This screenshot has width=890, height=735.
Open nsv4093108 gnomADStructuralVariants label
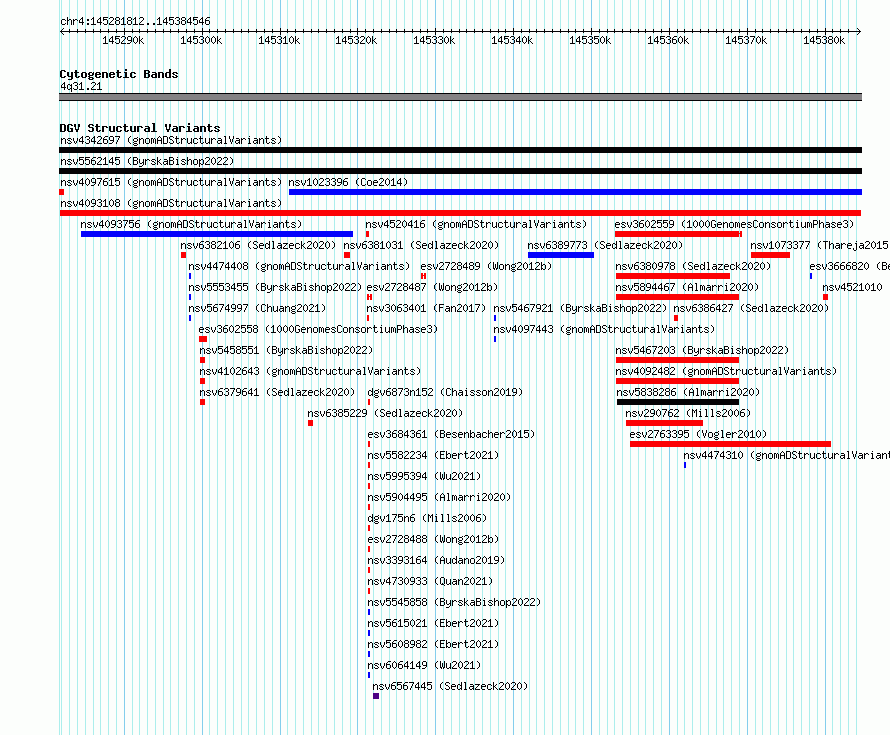pyautogui.click(x=171, y=203)
